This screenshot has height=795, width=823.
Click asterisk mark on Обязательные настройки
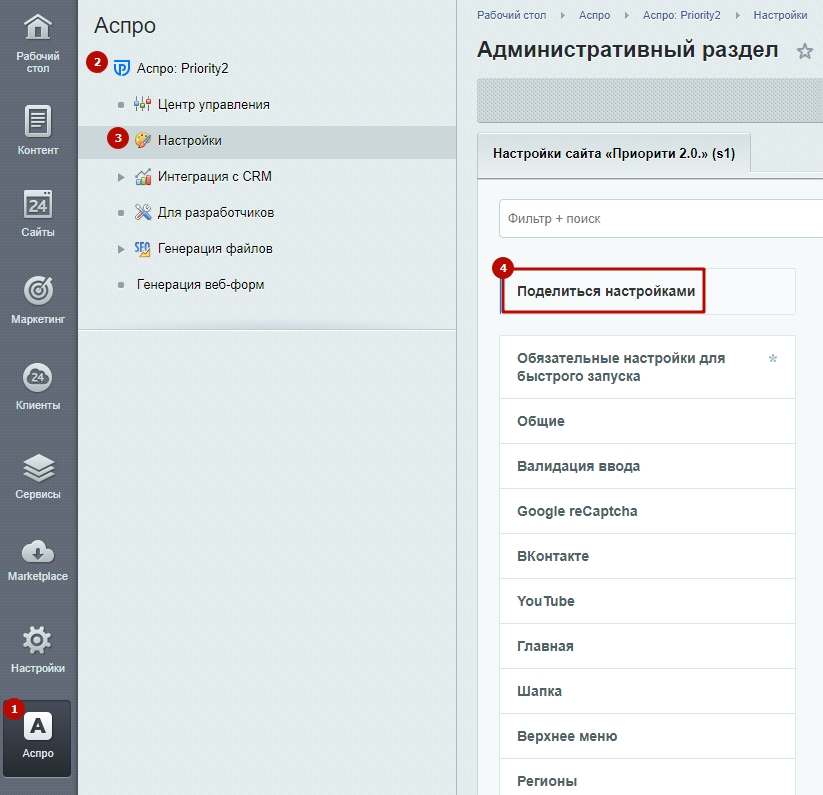(x=773, y=359)
